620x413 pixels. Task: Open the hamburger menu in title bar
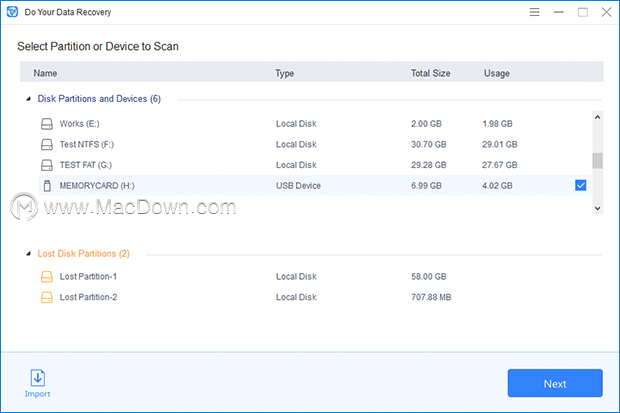click(534, 12)
